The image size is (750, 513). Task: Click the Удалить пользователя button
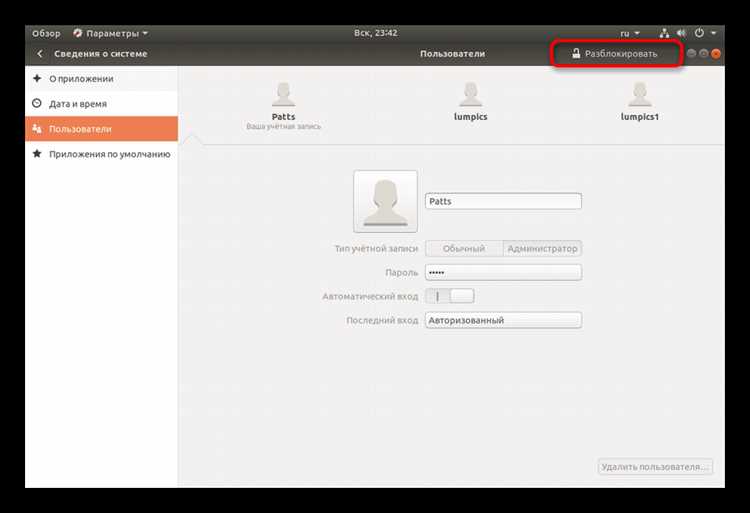[x=655, y=467]
